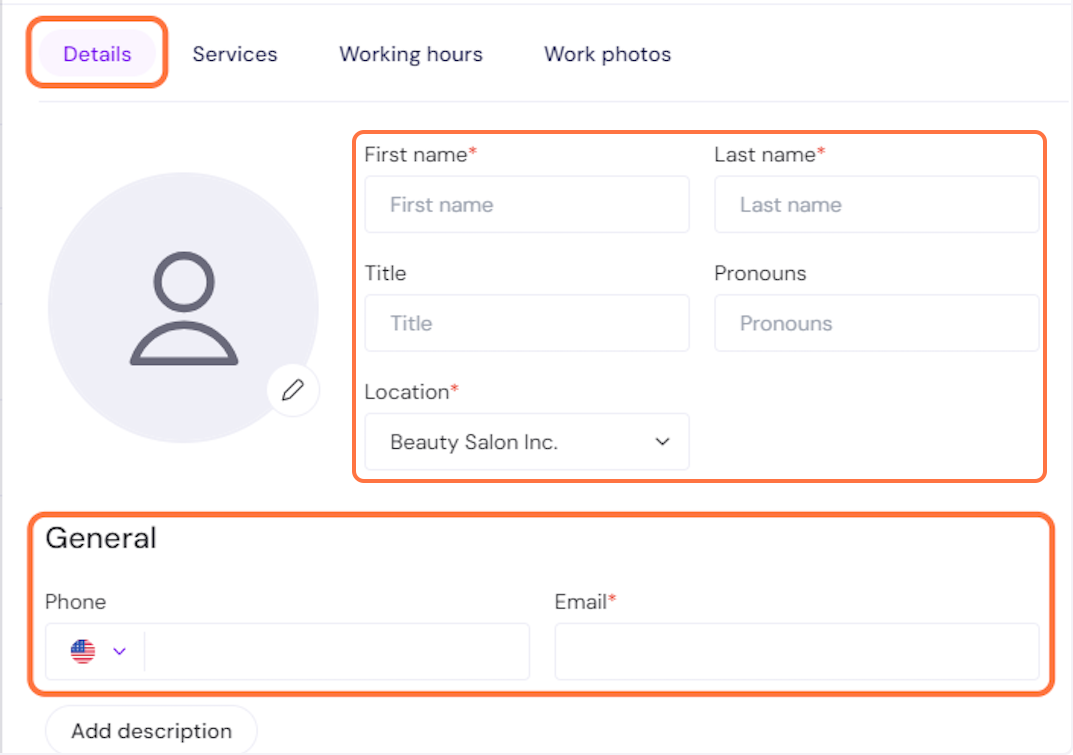Focus the Phone number input area
1073x755 pixels.
336,651
